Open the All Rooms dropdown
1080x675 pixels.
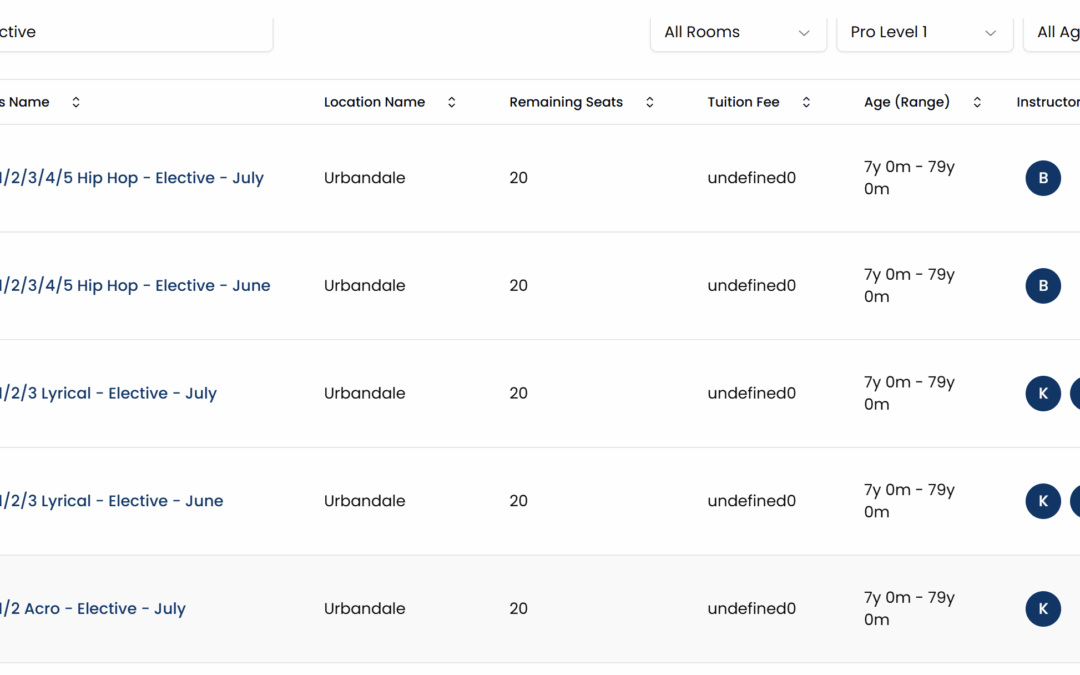[x=738, y=32]
